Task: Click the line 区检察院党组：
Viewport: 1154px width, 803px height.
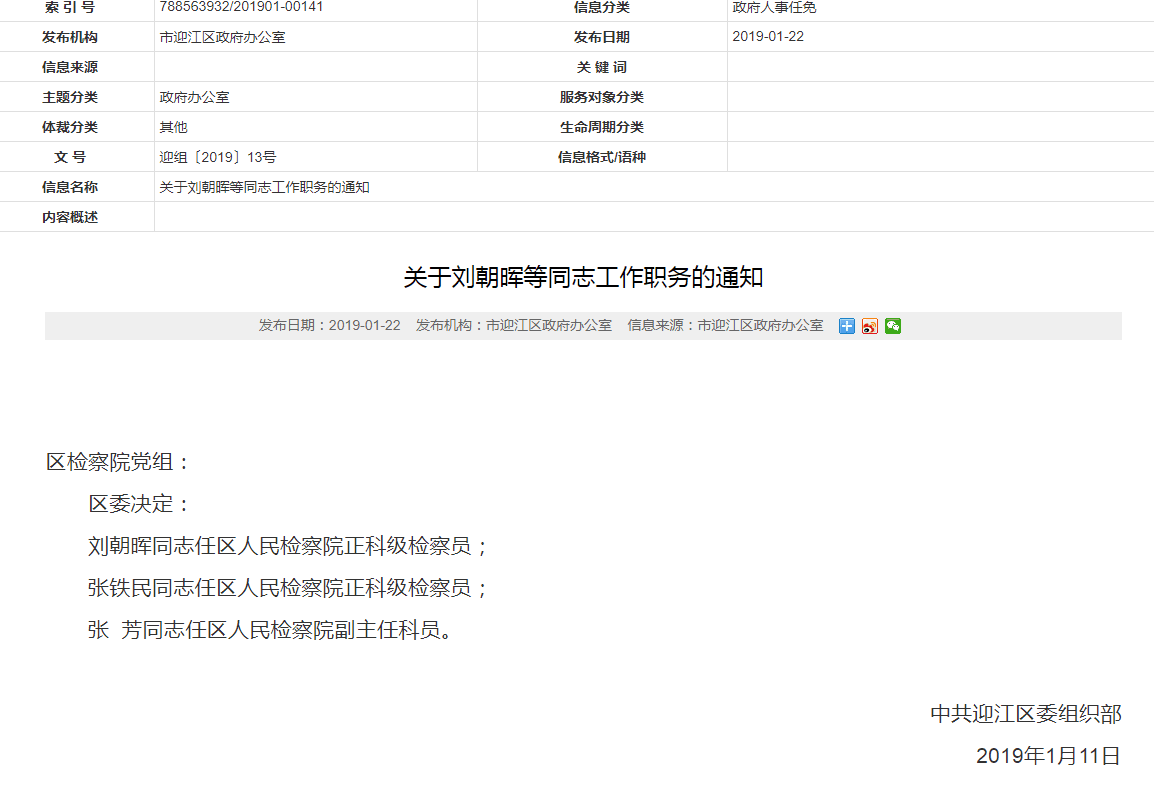Action: coord(119,462)
